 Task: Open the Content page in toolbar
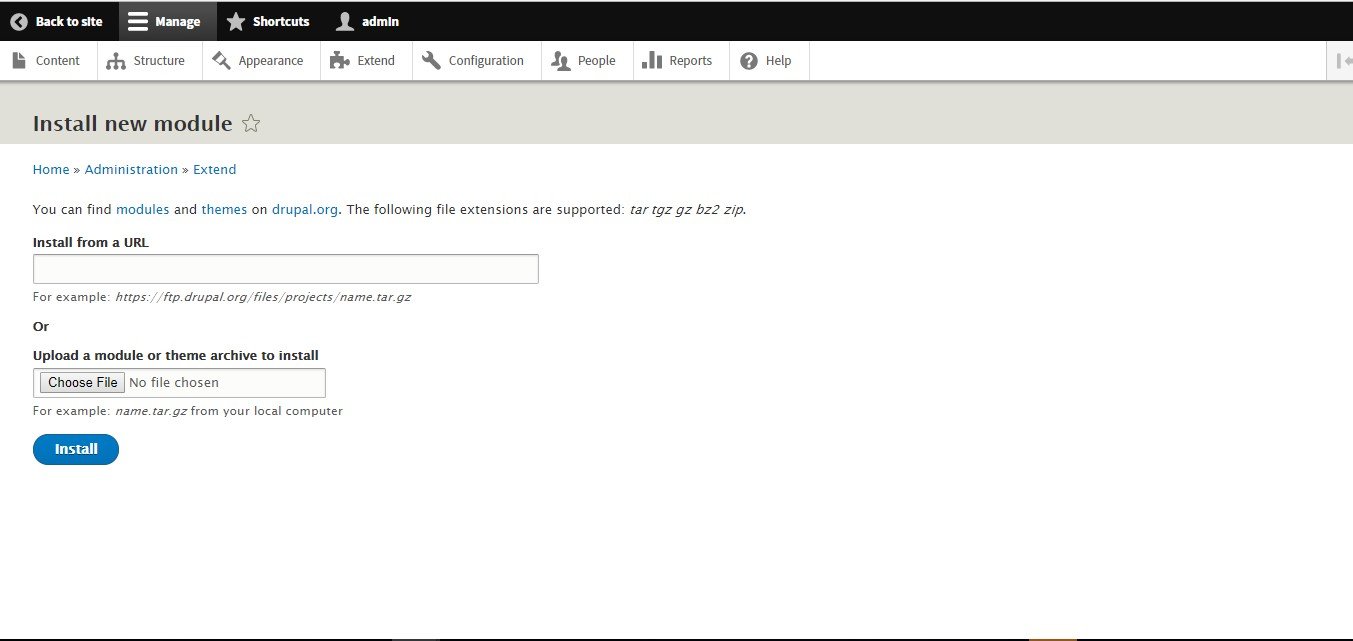(x=47, y=61)
